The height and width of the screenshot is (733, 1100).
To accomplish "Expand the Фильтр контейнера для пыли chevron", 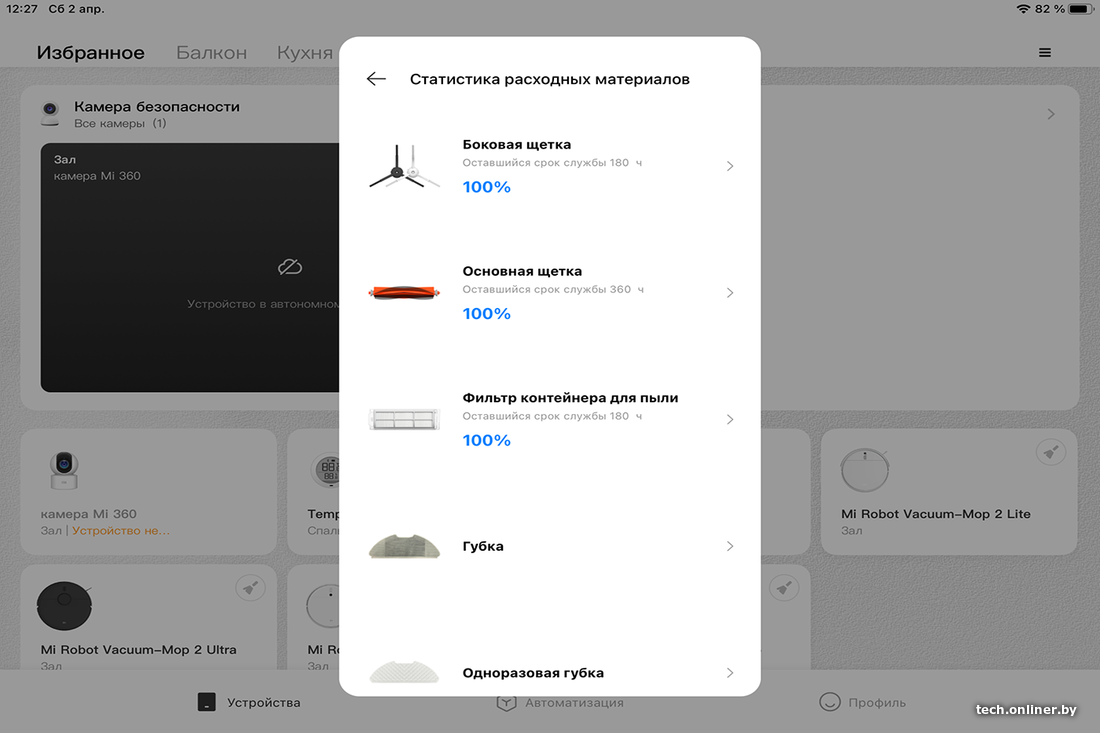I will pyautogui.click(x=730, y=419).
